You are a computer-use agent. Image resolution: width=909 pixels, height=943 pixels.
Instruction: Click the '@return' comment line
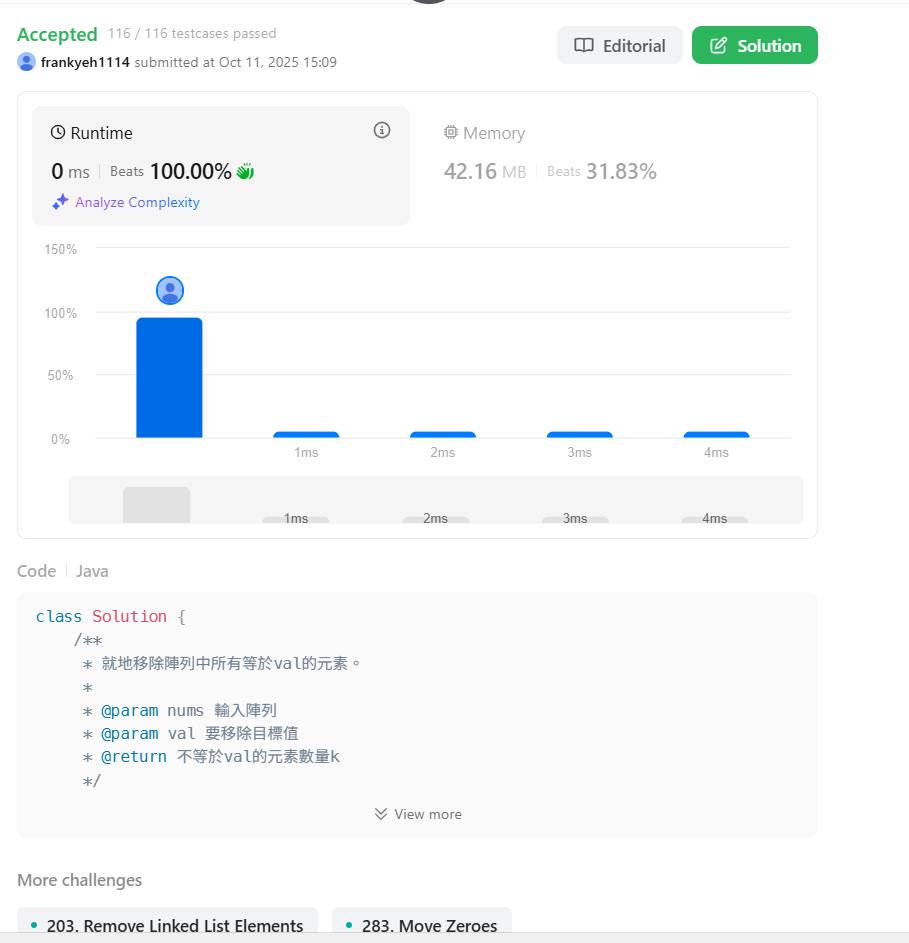coord(211,757)
